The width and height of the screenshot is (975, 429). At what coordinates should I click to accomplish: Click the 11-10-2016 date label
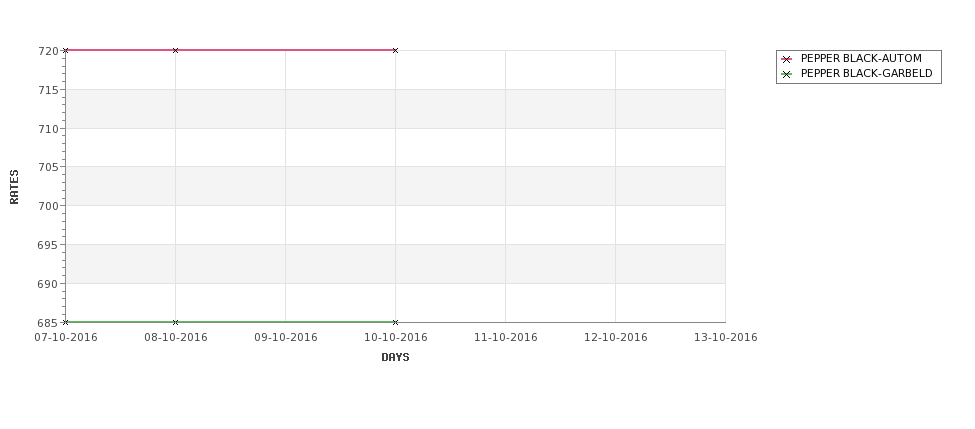506,338
